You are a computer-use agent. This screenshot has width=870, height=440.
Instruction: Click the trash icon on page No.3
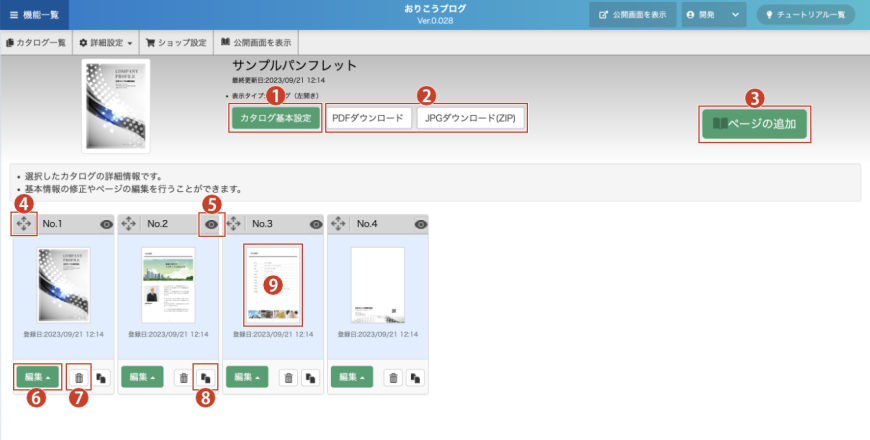(x=288, y=377)
